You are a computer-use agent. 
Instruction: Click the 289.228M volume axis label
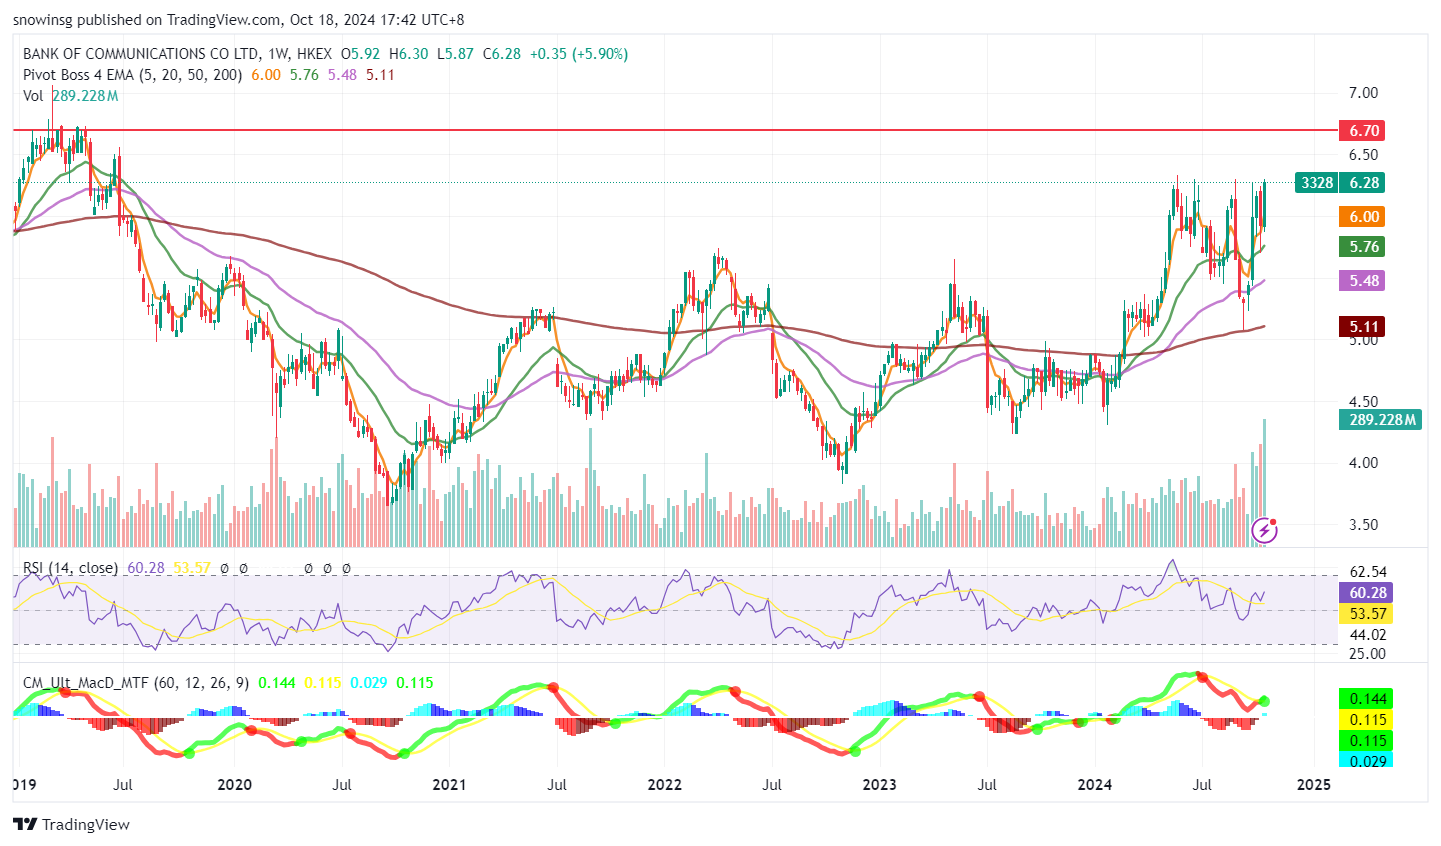click(x=1382, y=419)
